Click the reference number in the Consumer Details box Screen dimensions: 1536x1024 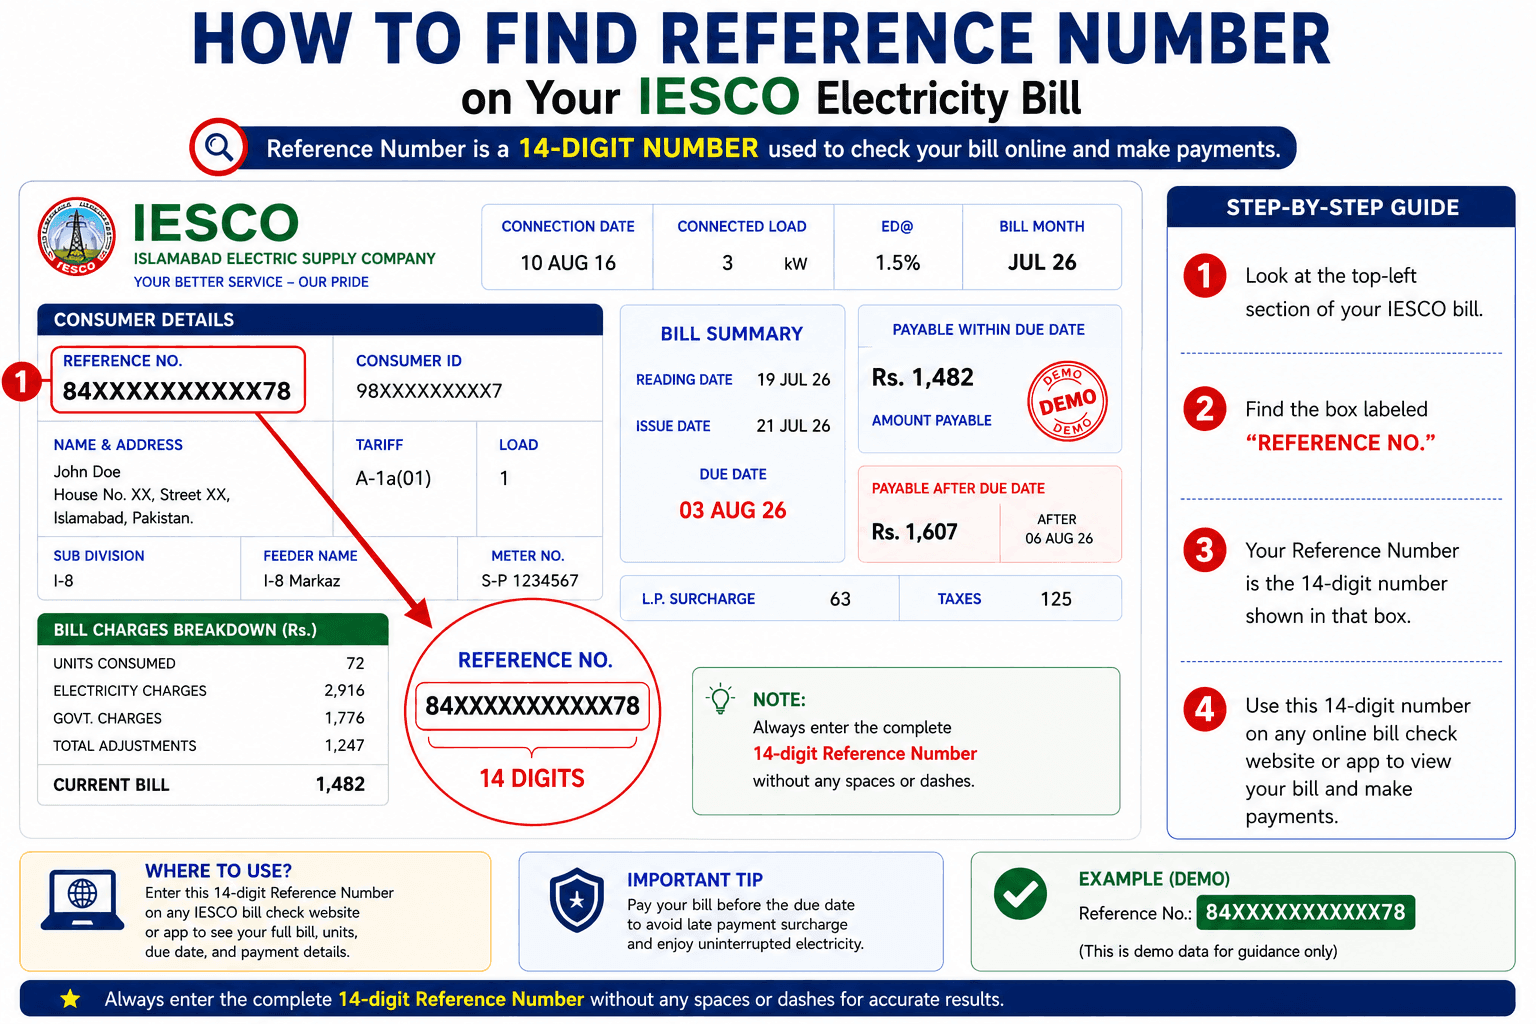(177, 391)
